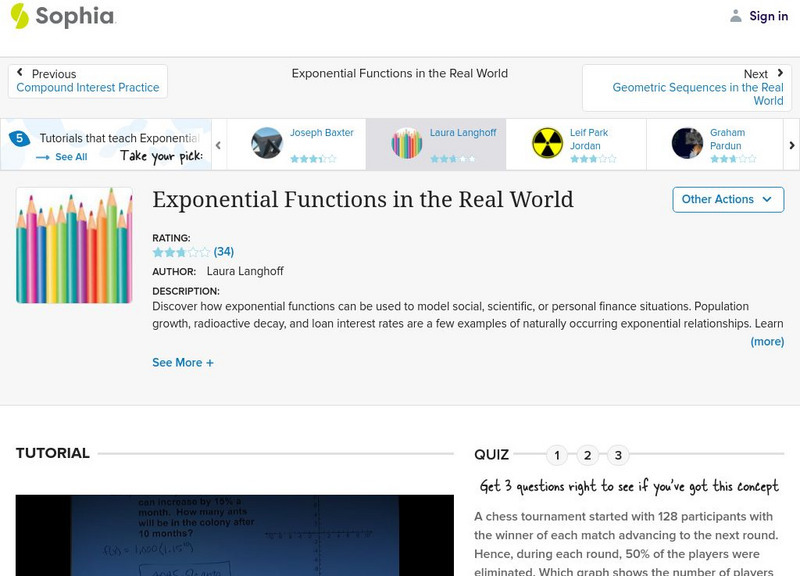Click quiz step 2 indicator

(588, 454)
